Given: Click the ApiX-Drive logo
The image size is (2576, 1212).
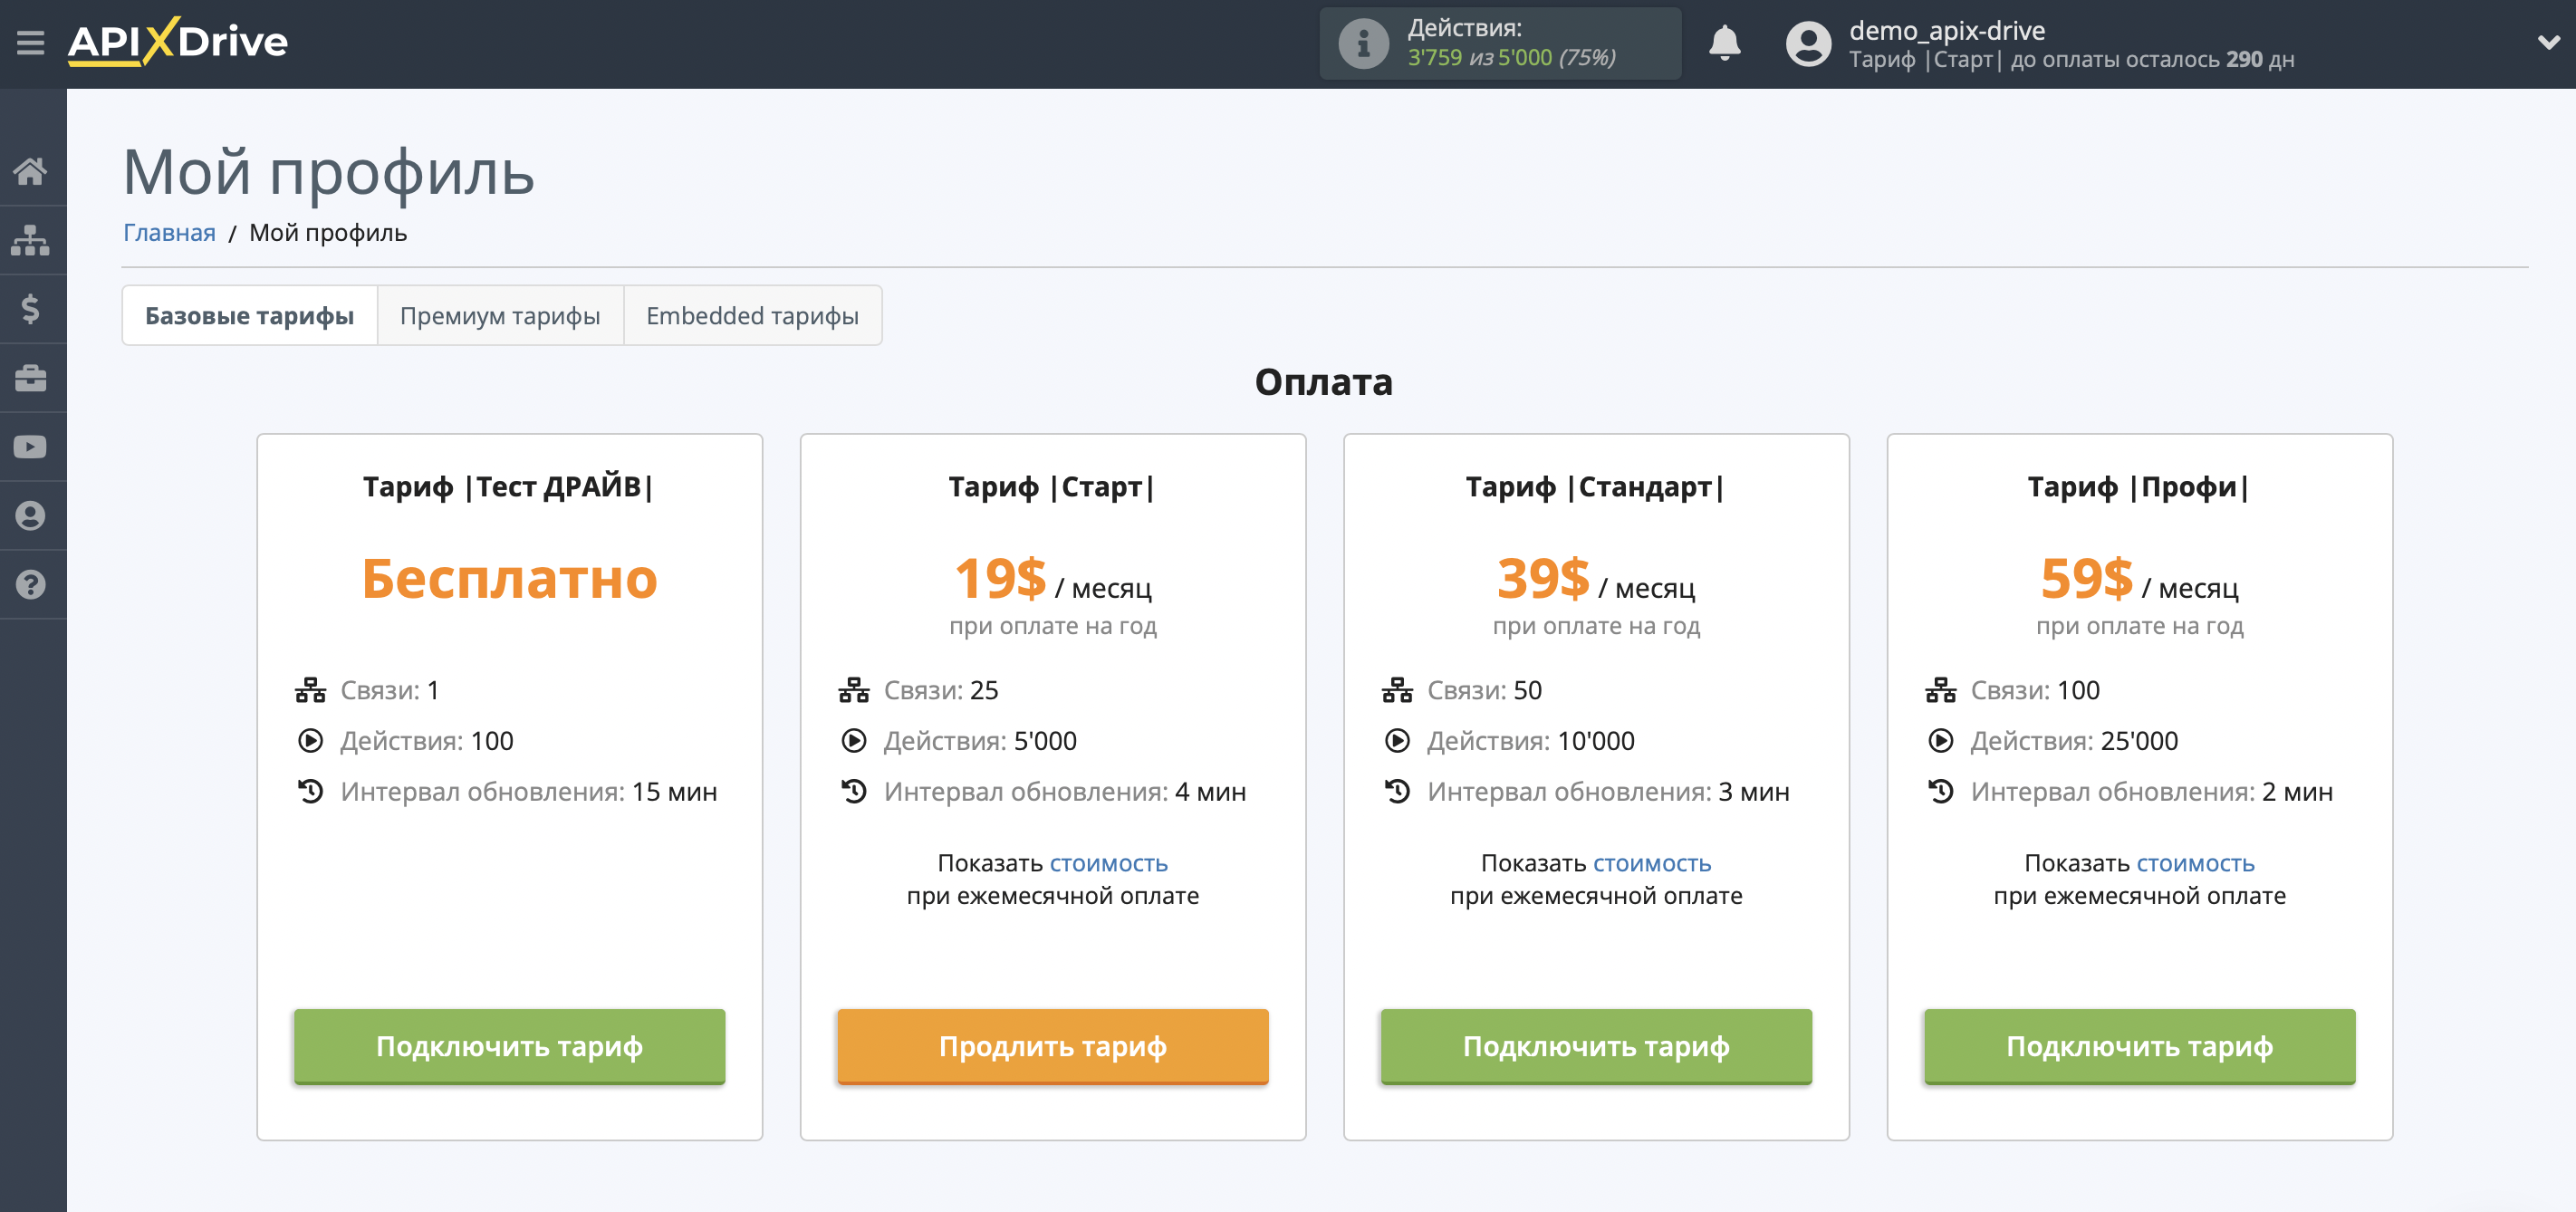Looking at the screenshot, I should [178, 42].
